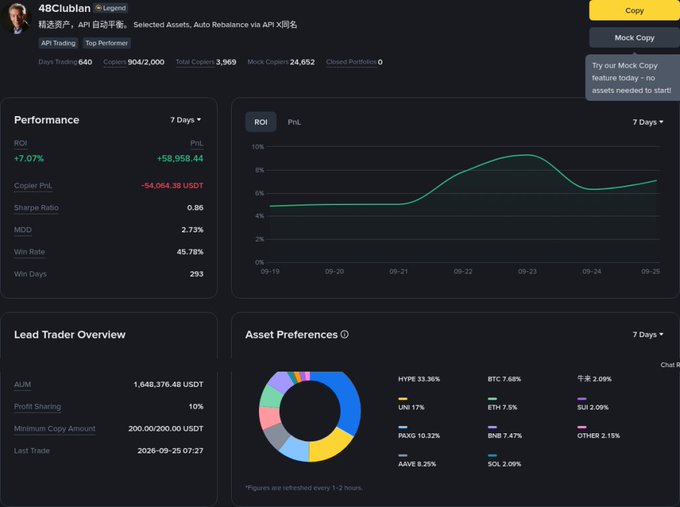Click the yellow UNI donut segment
Viewport: 680px width, 507px height.
[x=331, y=445]
